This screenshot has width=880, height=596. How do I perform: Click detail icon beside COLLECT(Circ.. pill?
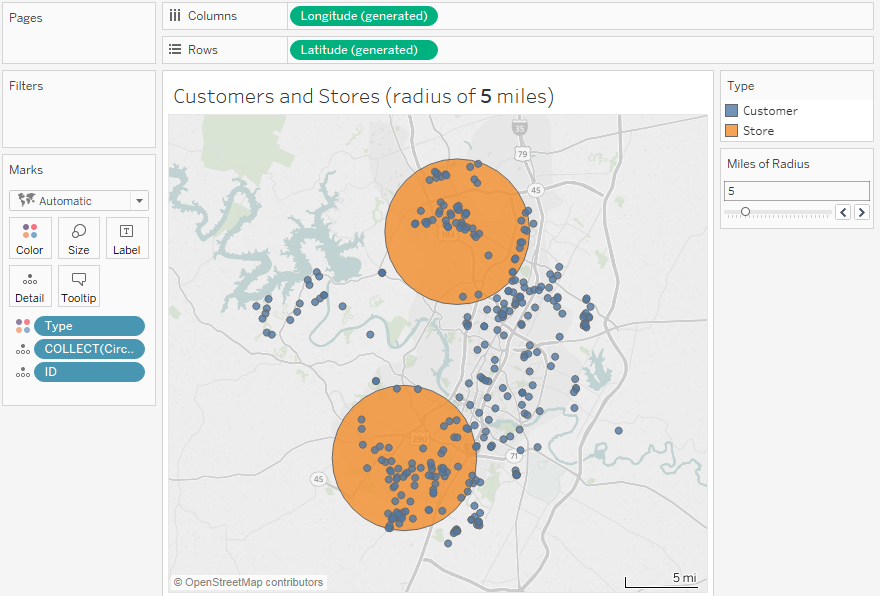[23, 349]
